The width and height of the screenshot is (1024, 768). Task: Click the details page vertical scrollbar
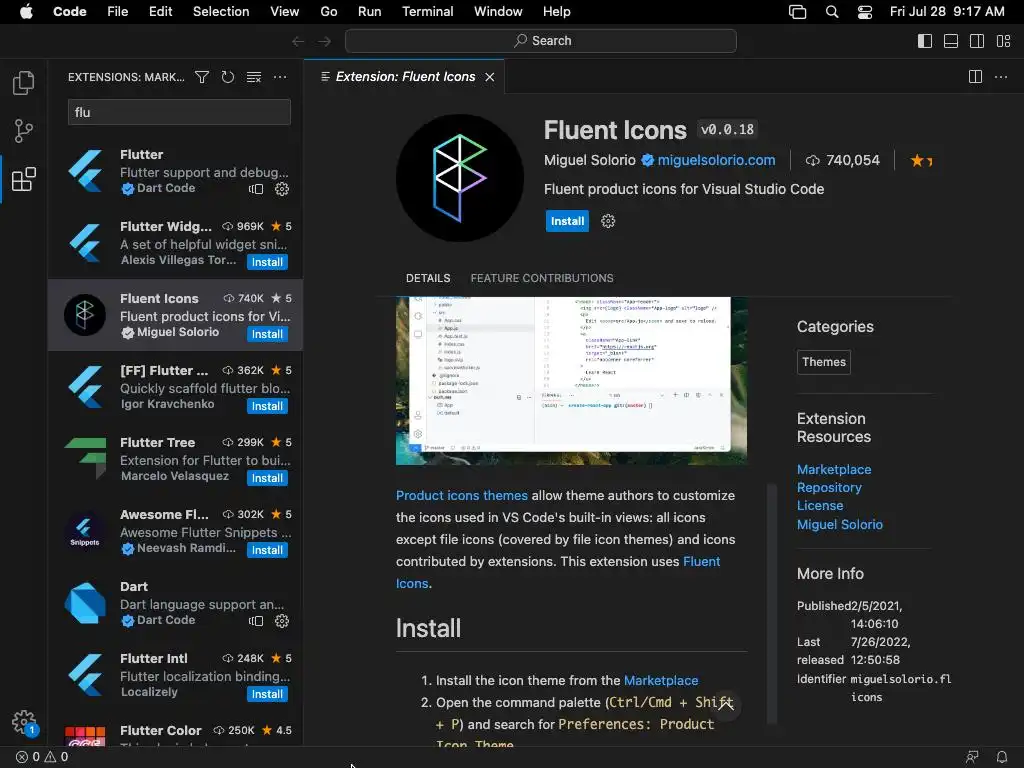click(772, 604)
